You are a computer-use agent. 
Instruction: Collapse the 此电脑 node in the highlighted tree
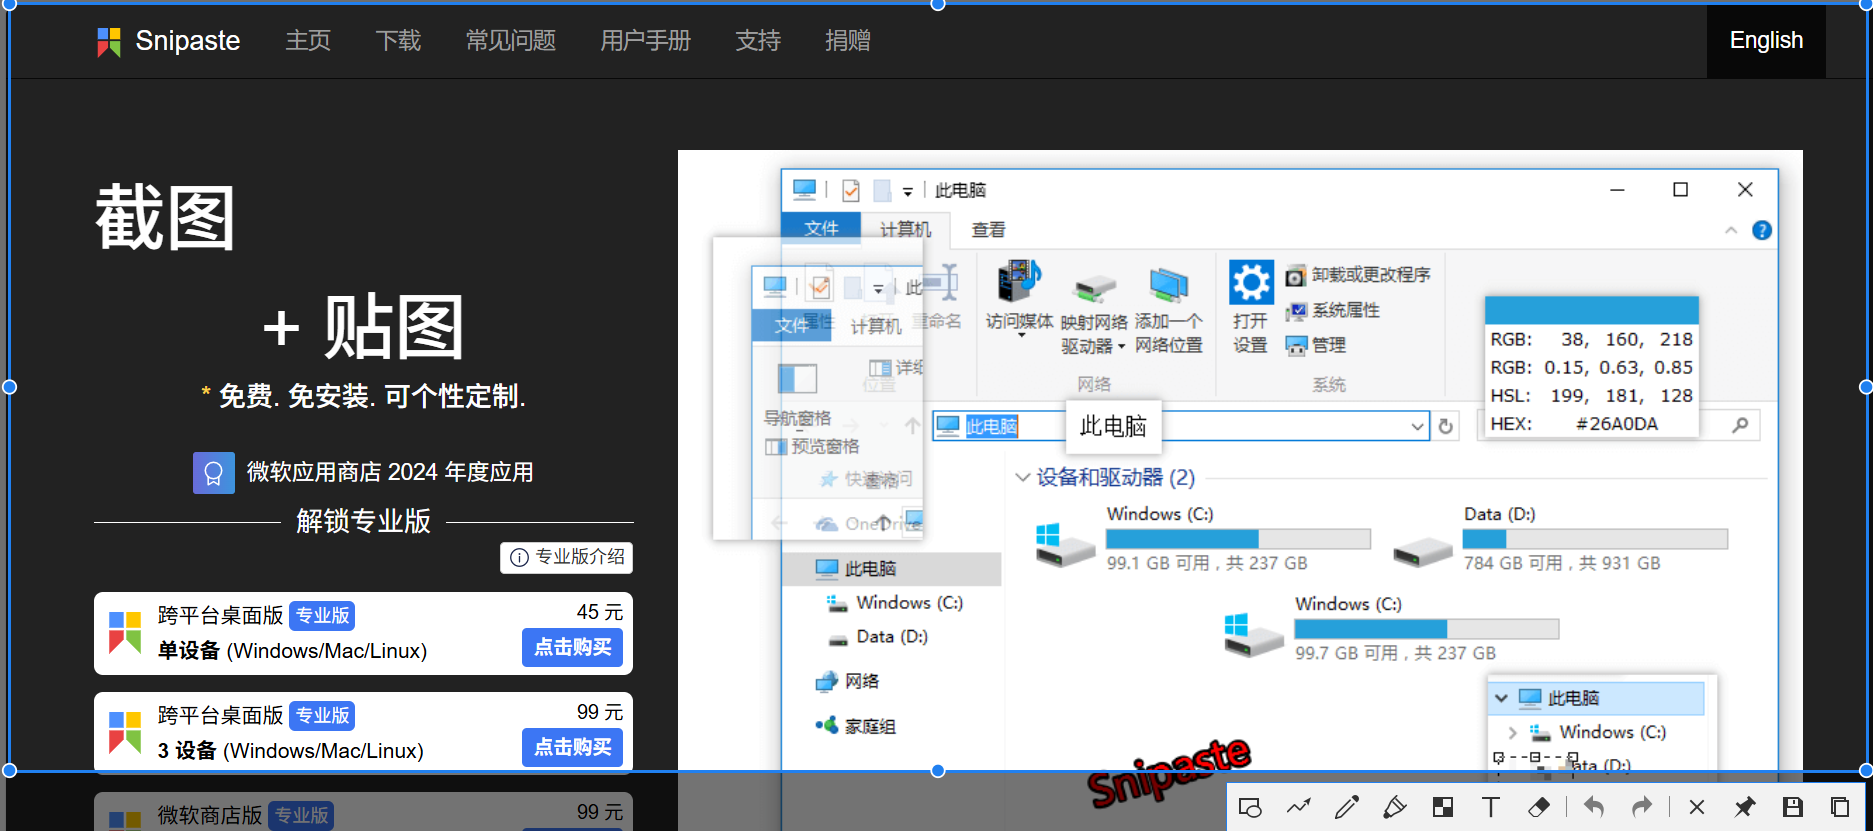1501,698
